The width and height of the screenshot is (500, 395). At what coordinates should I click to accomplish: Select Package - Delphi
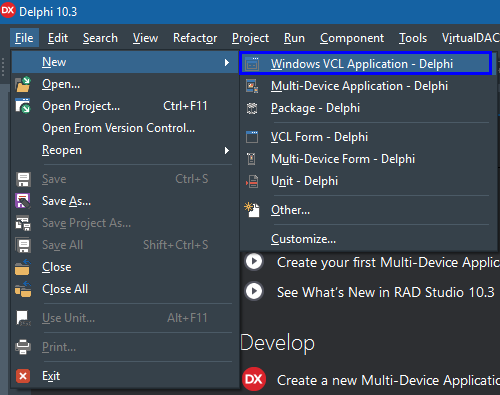pyautogui.click(x=368, y=108)
